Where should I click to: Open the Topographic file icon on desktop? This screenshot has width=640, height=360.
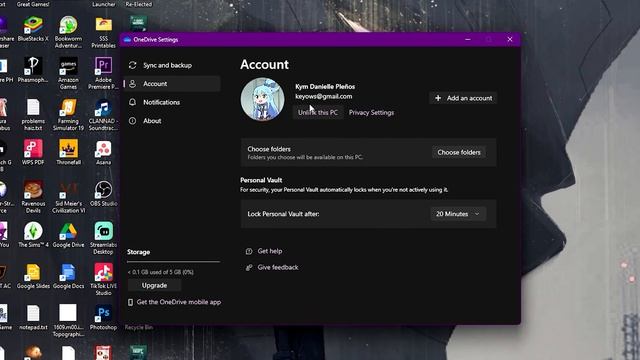pyautogui.click(x=68, y=321)
